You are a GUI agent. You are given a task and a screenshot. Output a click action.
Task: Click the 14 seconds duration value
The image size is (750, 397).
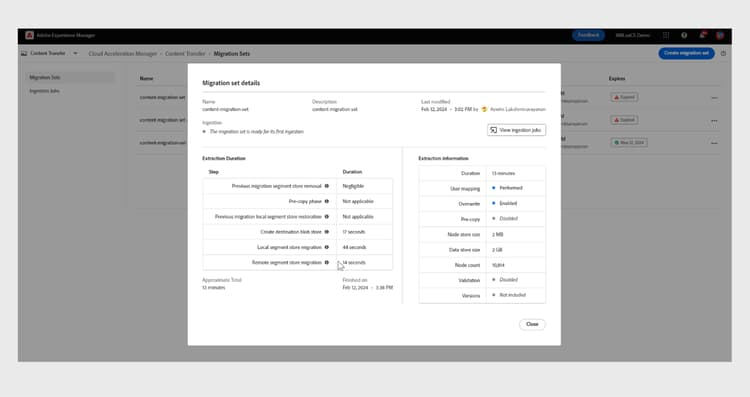[354, 263]
